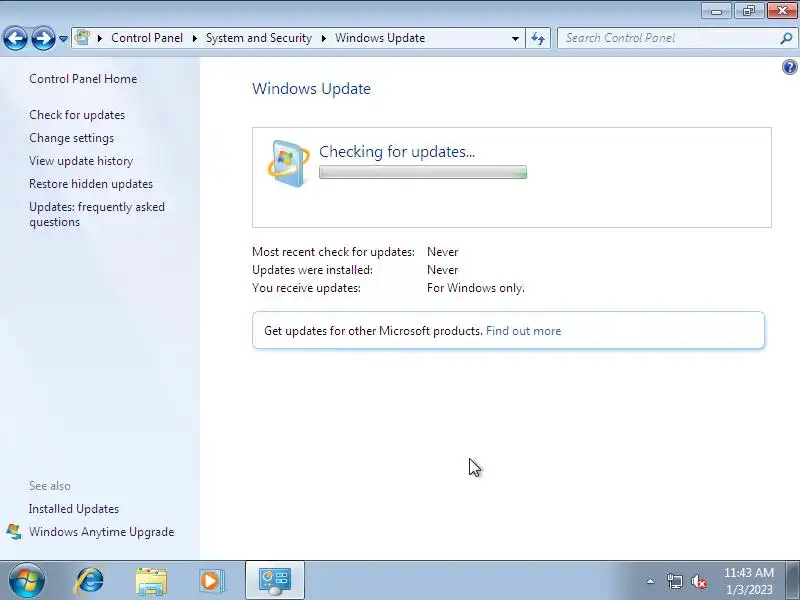This screenshot has height=600, width=800.
Task: Open the recent pages dropdown arrow
Action: [x=63, y=39]
